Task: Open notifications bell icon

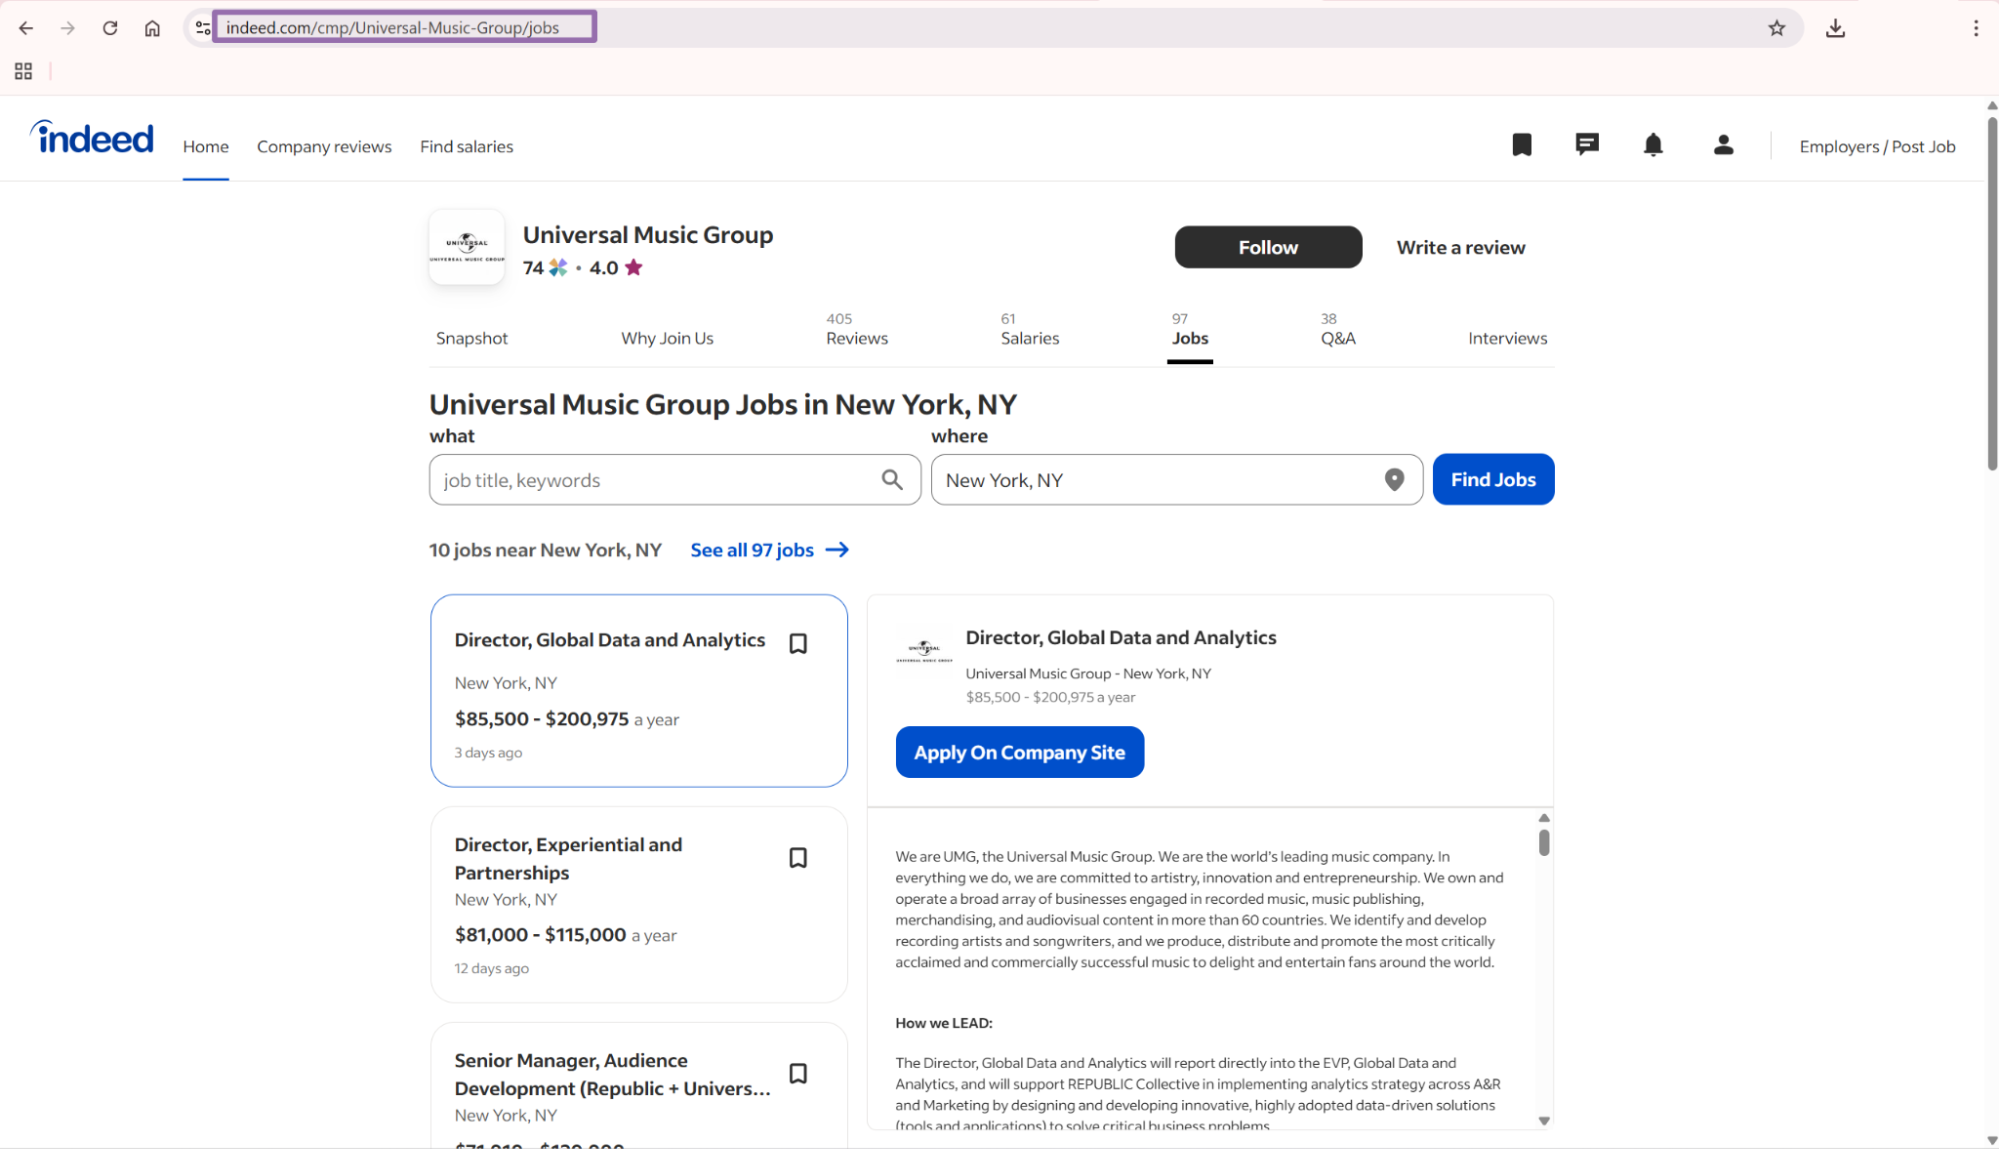Action: (x=1653, y=145)
